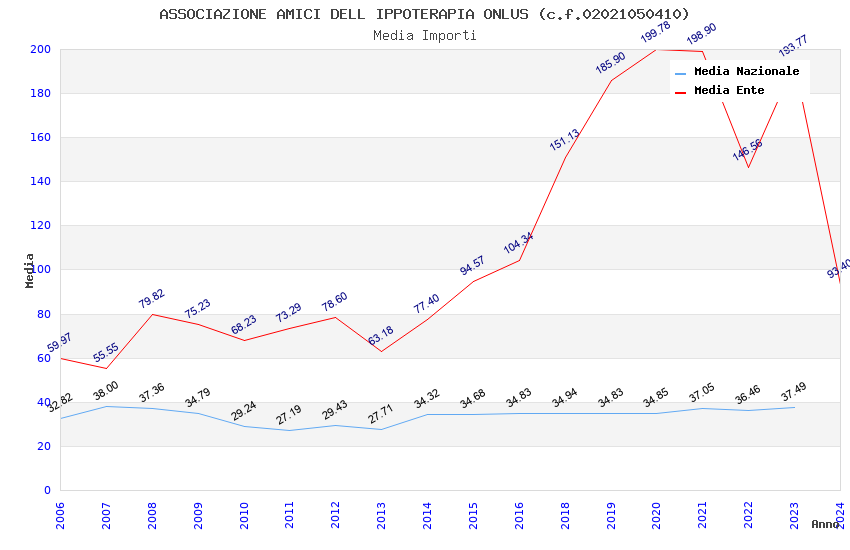Click the 2022 year axis label
This screenshot has height=550, width=850.
749,515
